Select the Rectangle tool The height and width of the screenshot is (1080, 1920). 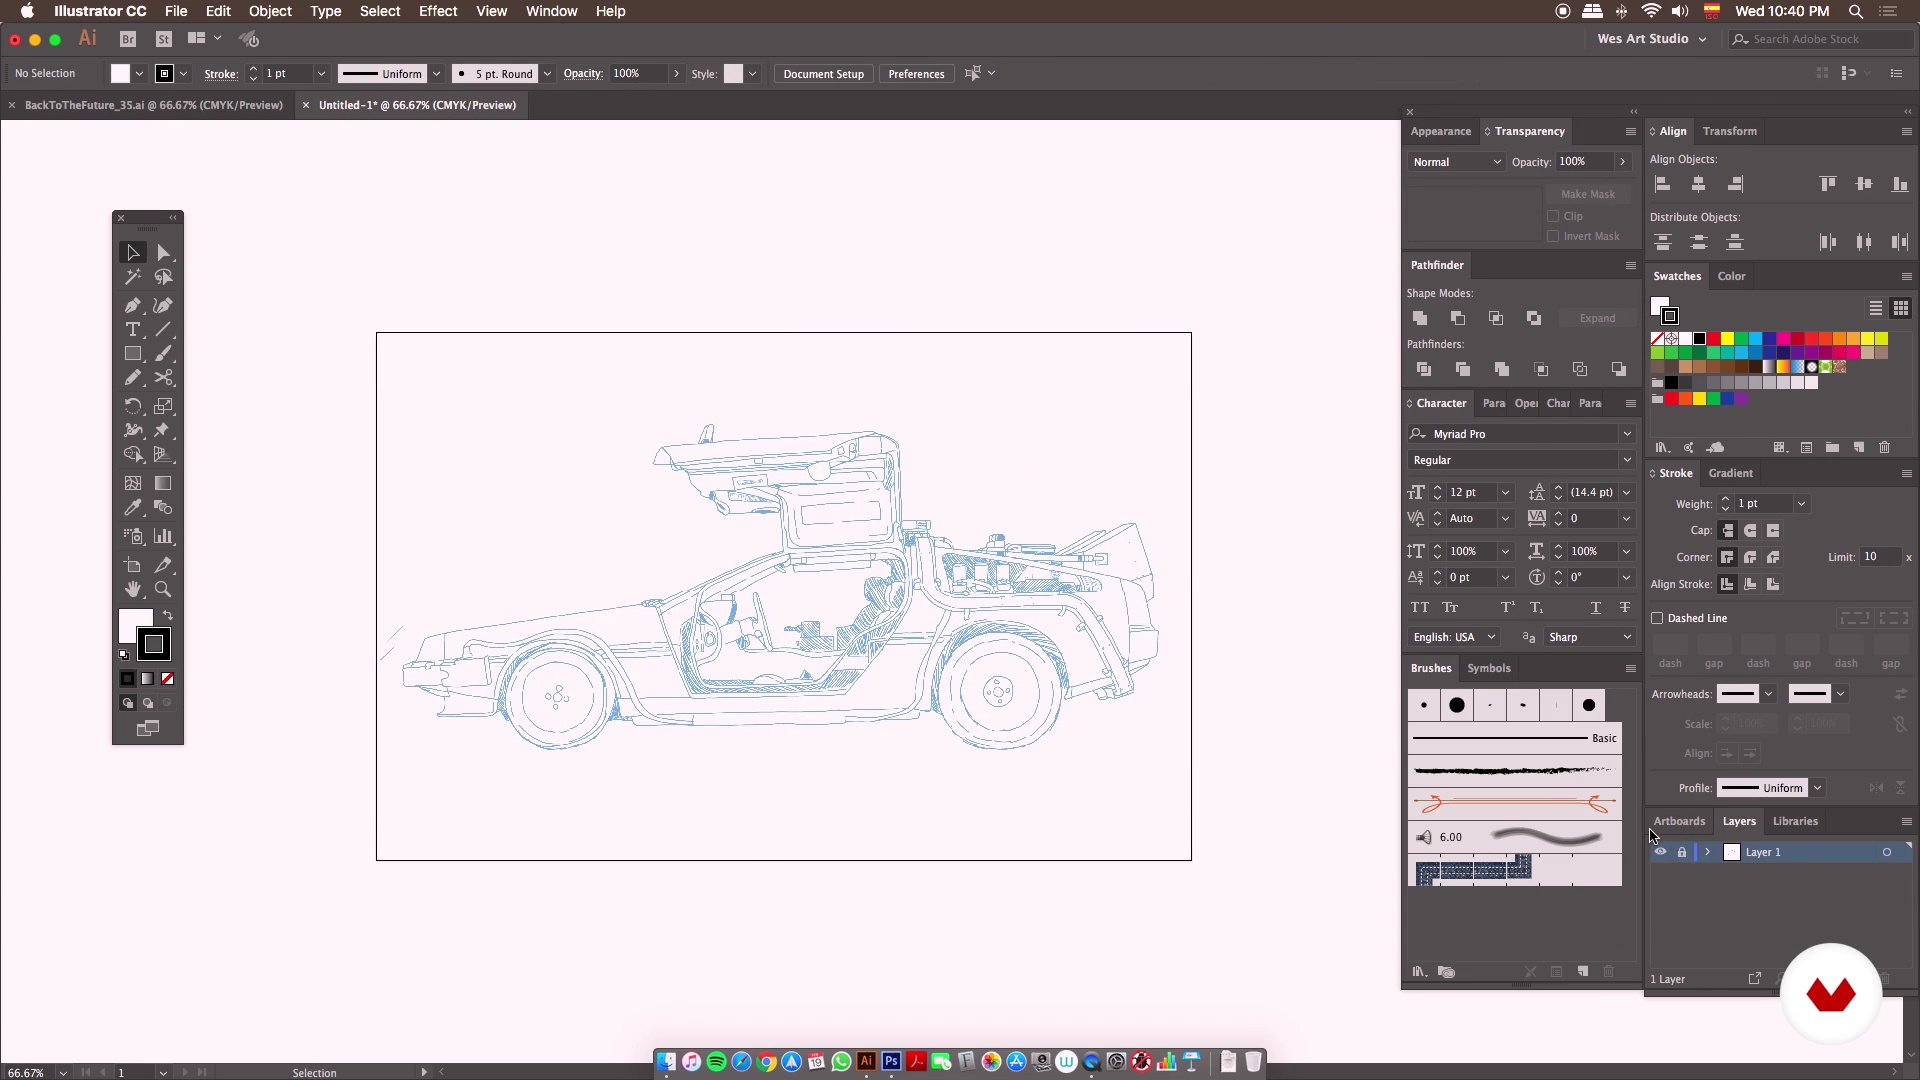132,353
